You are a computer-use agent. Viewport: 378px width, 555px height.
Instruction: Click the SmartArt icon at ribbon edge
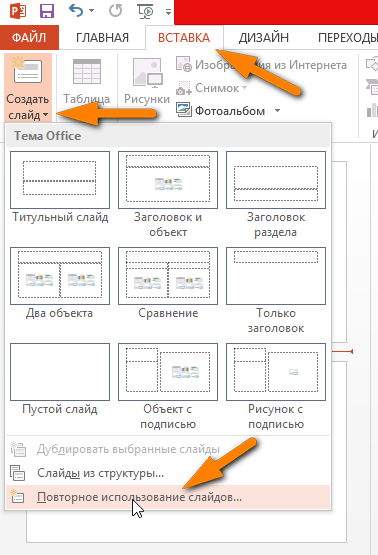(x=373, y=87)
